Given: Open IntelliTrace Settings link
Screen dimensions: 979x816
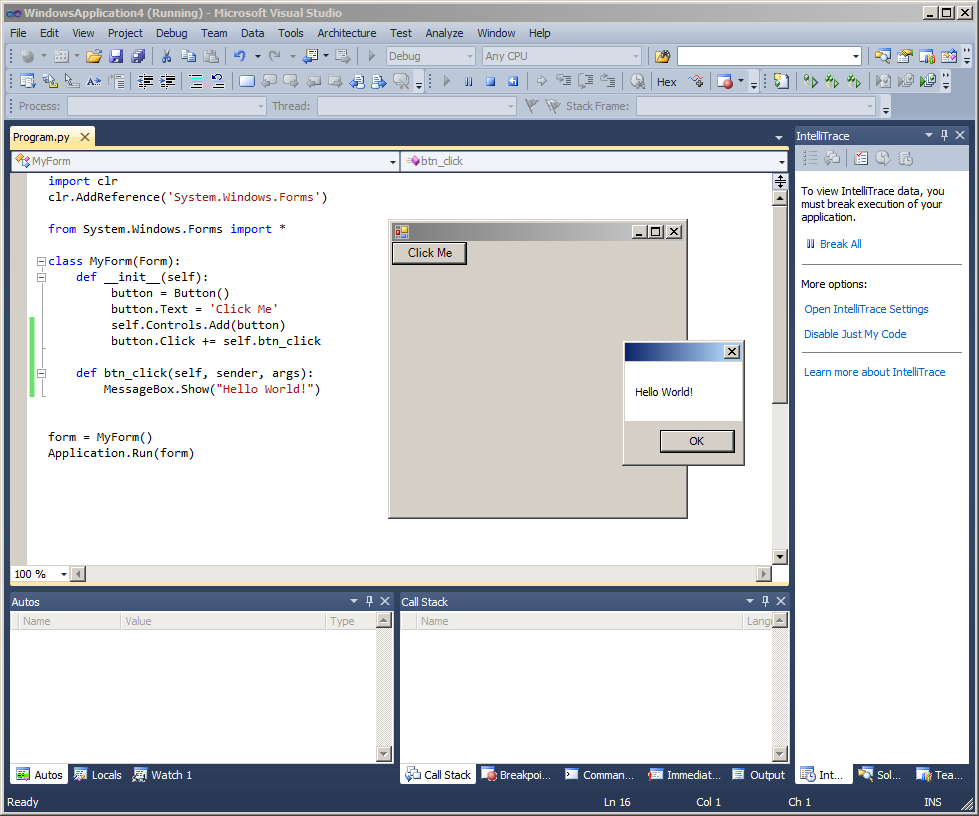Looking at the screenshot, I should (x=866, y=309).
